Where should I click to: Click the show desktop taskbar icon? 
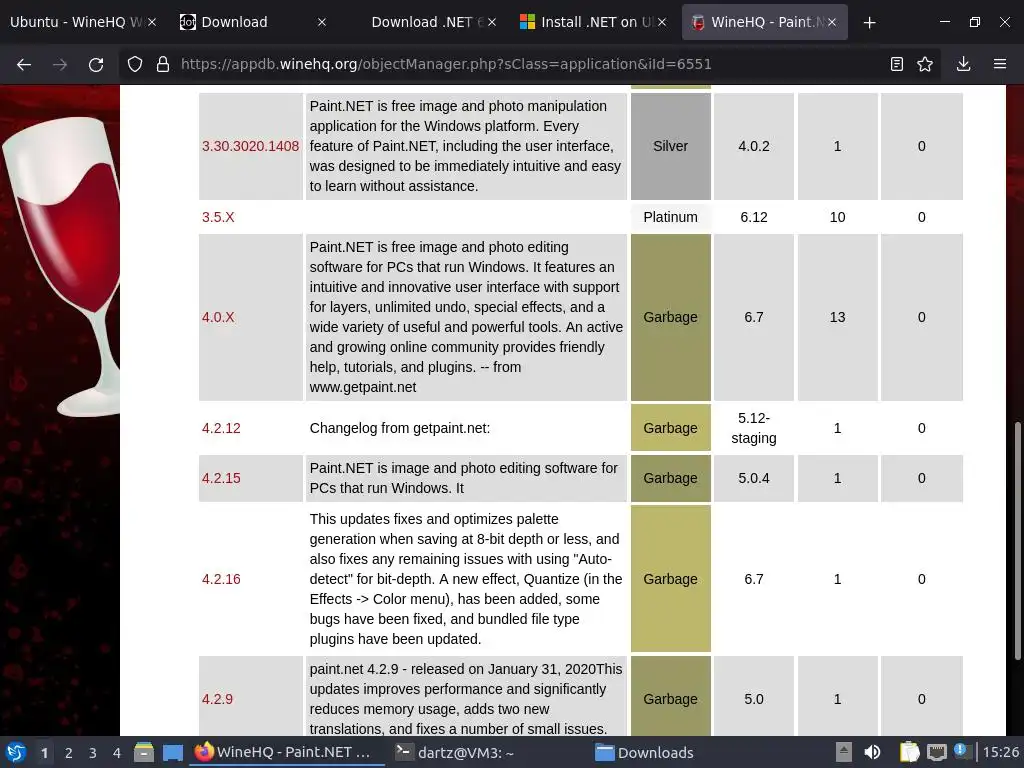(173, 752)
